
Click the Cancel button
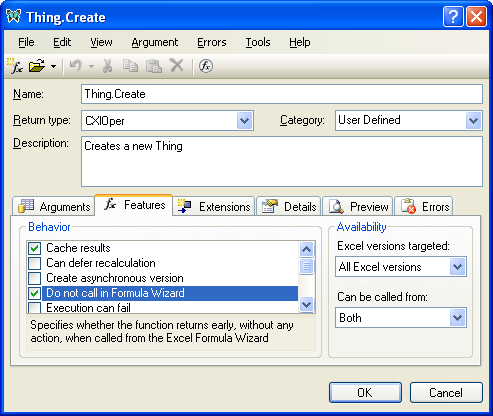coord(446,393)
